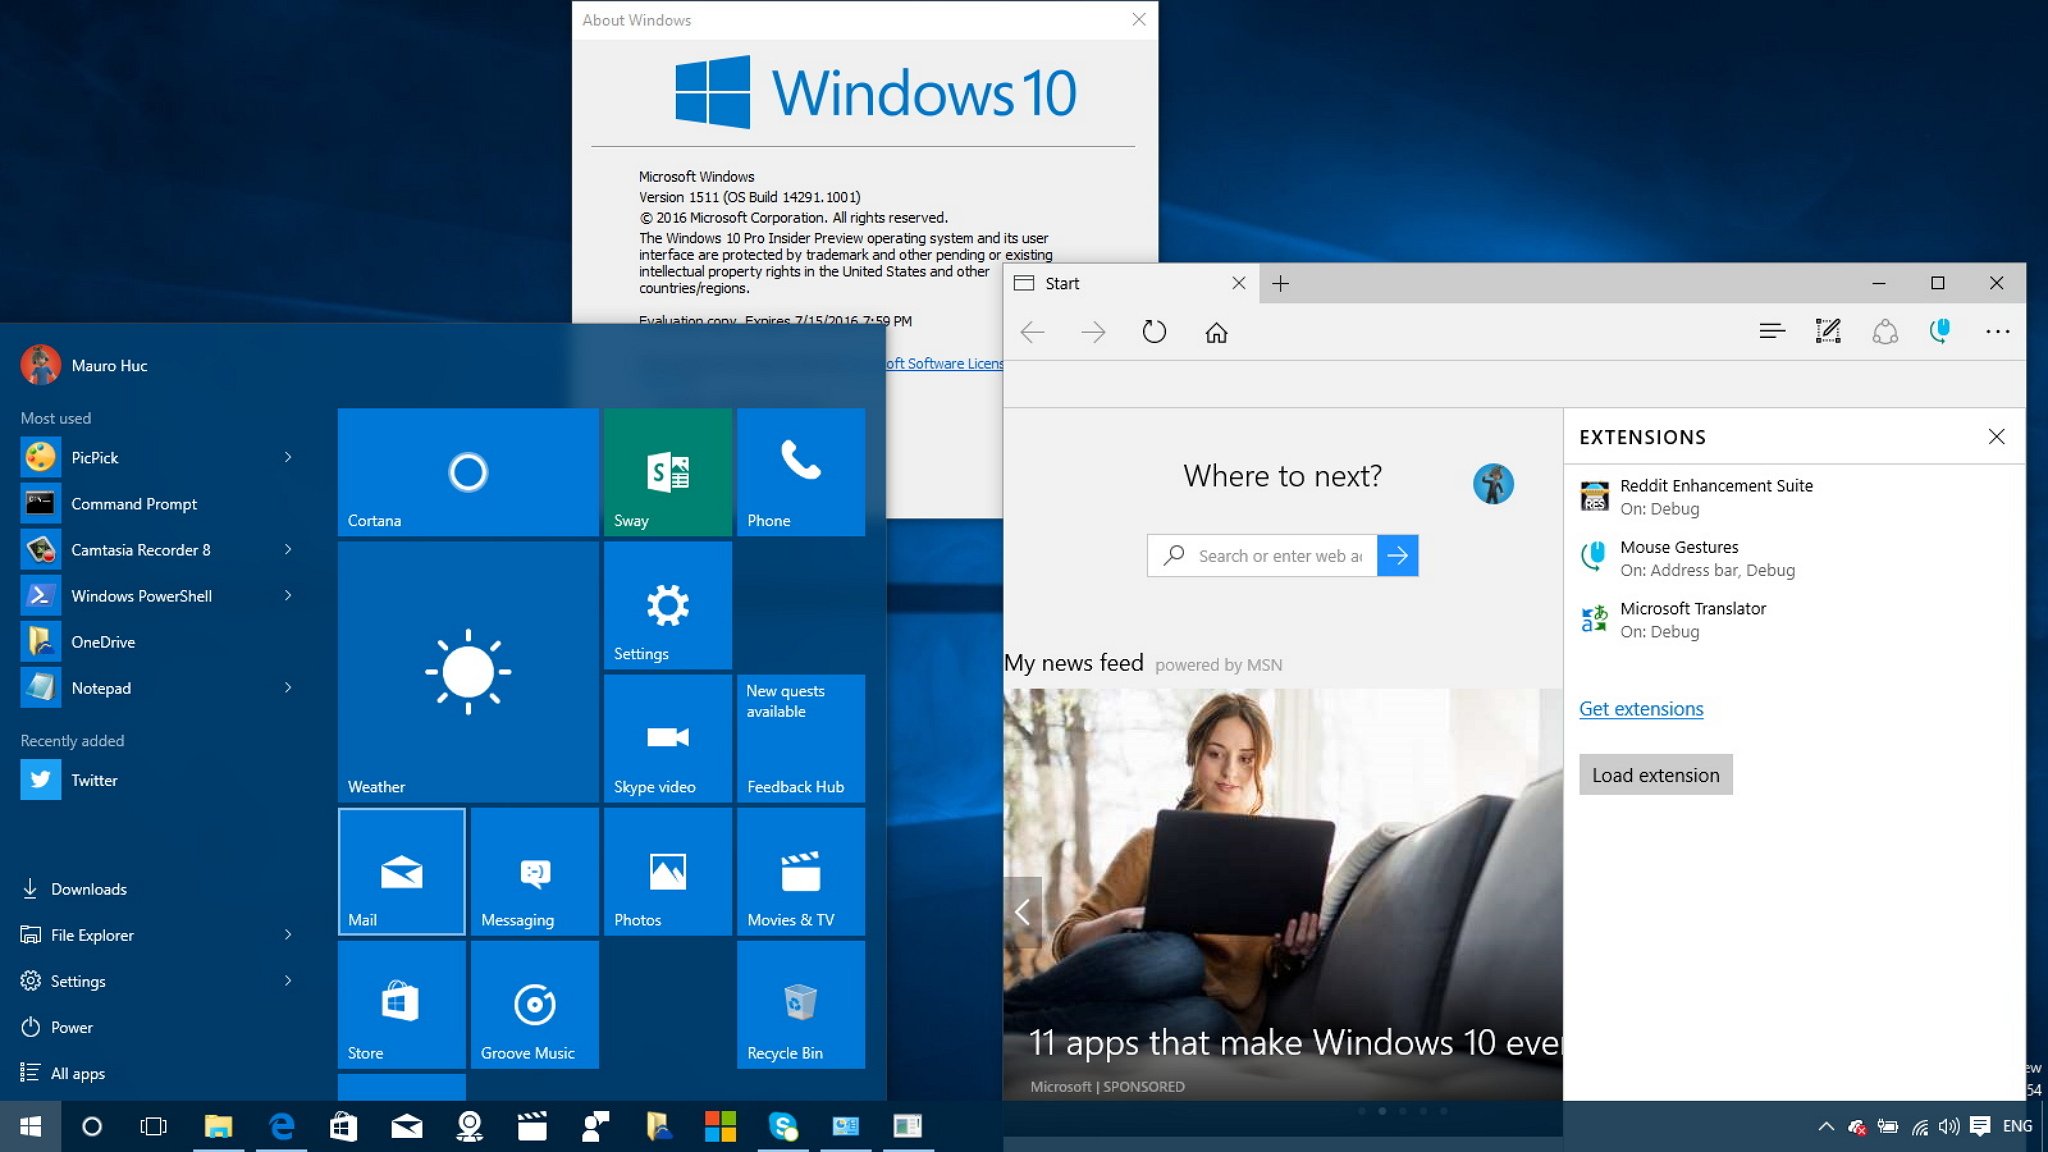Screen dimensions: 2048x1152
Task: Click the Microsoft Translator extension icon
Action: 1594,617
